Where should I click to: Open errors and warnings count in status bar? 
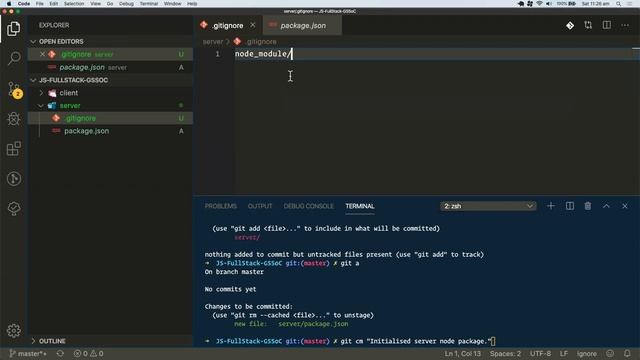[89, 353]
